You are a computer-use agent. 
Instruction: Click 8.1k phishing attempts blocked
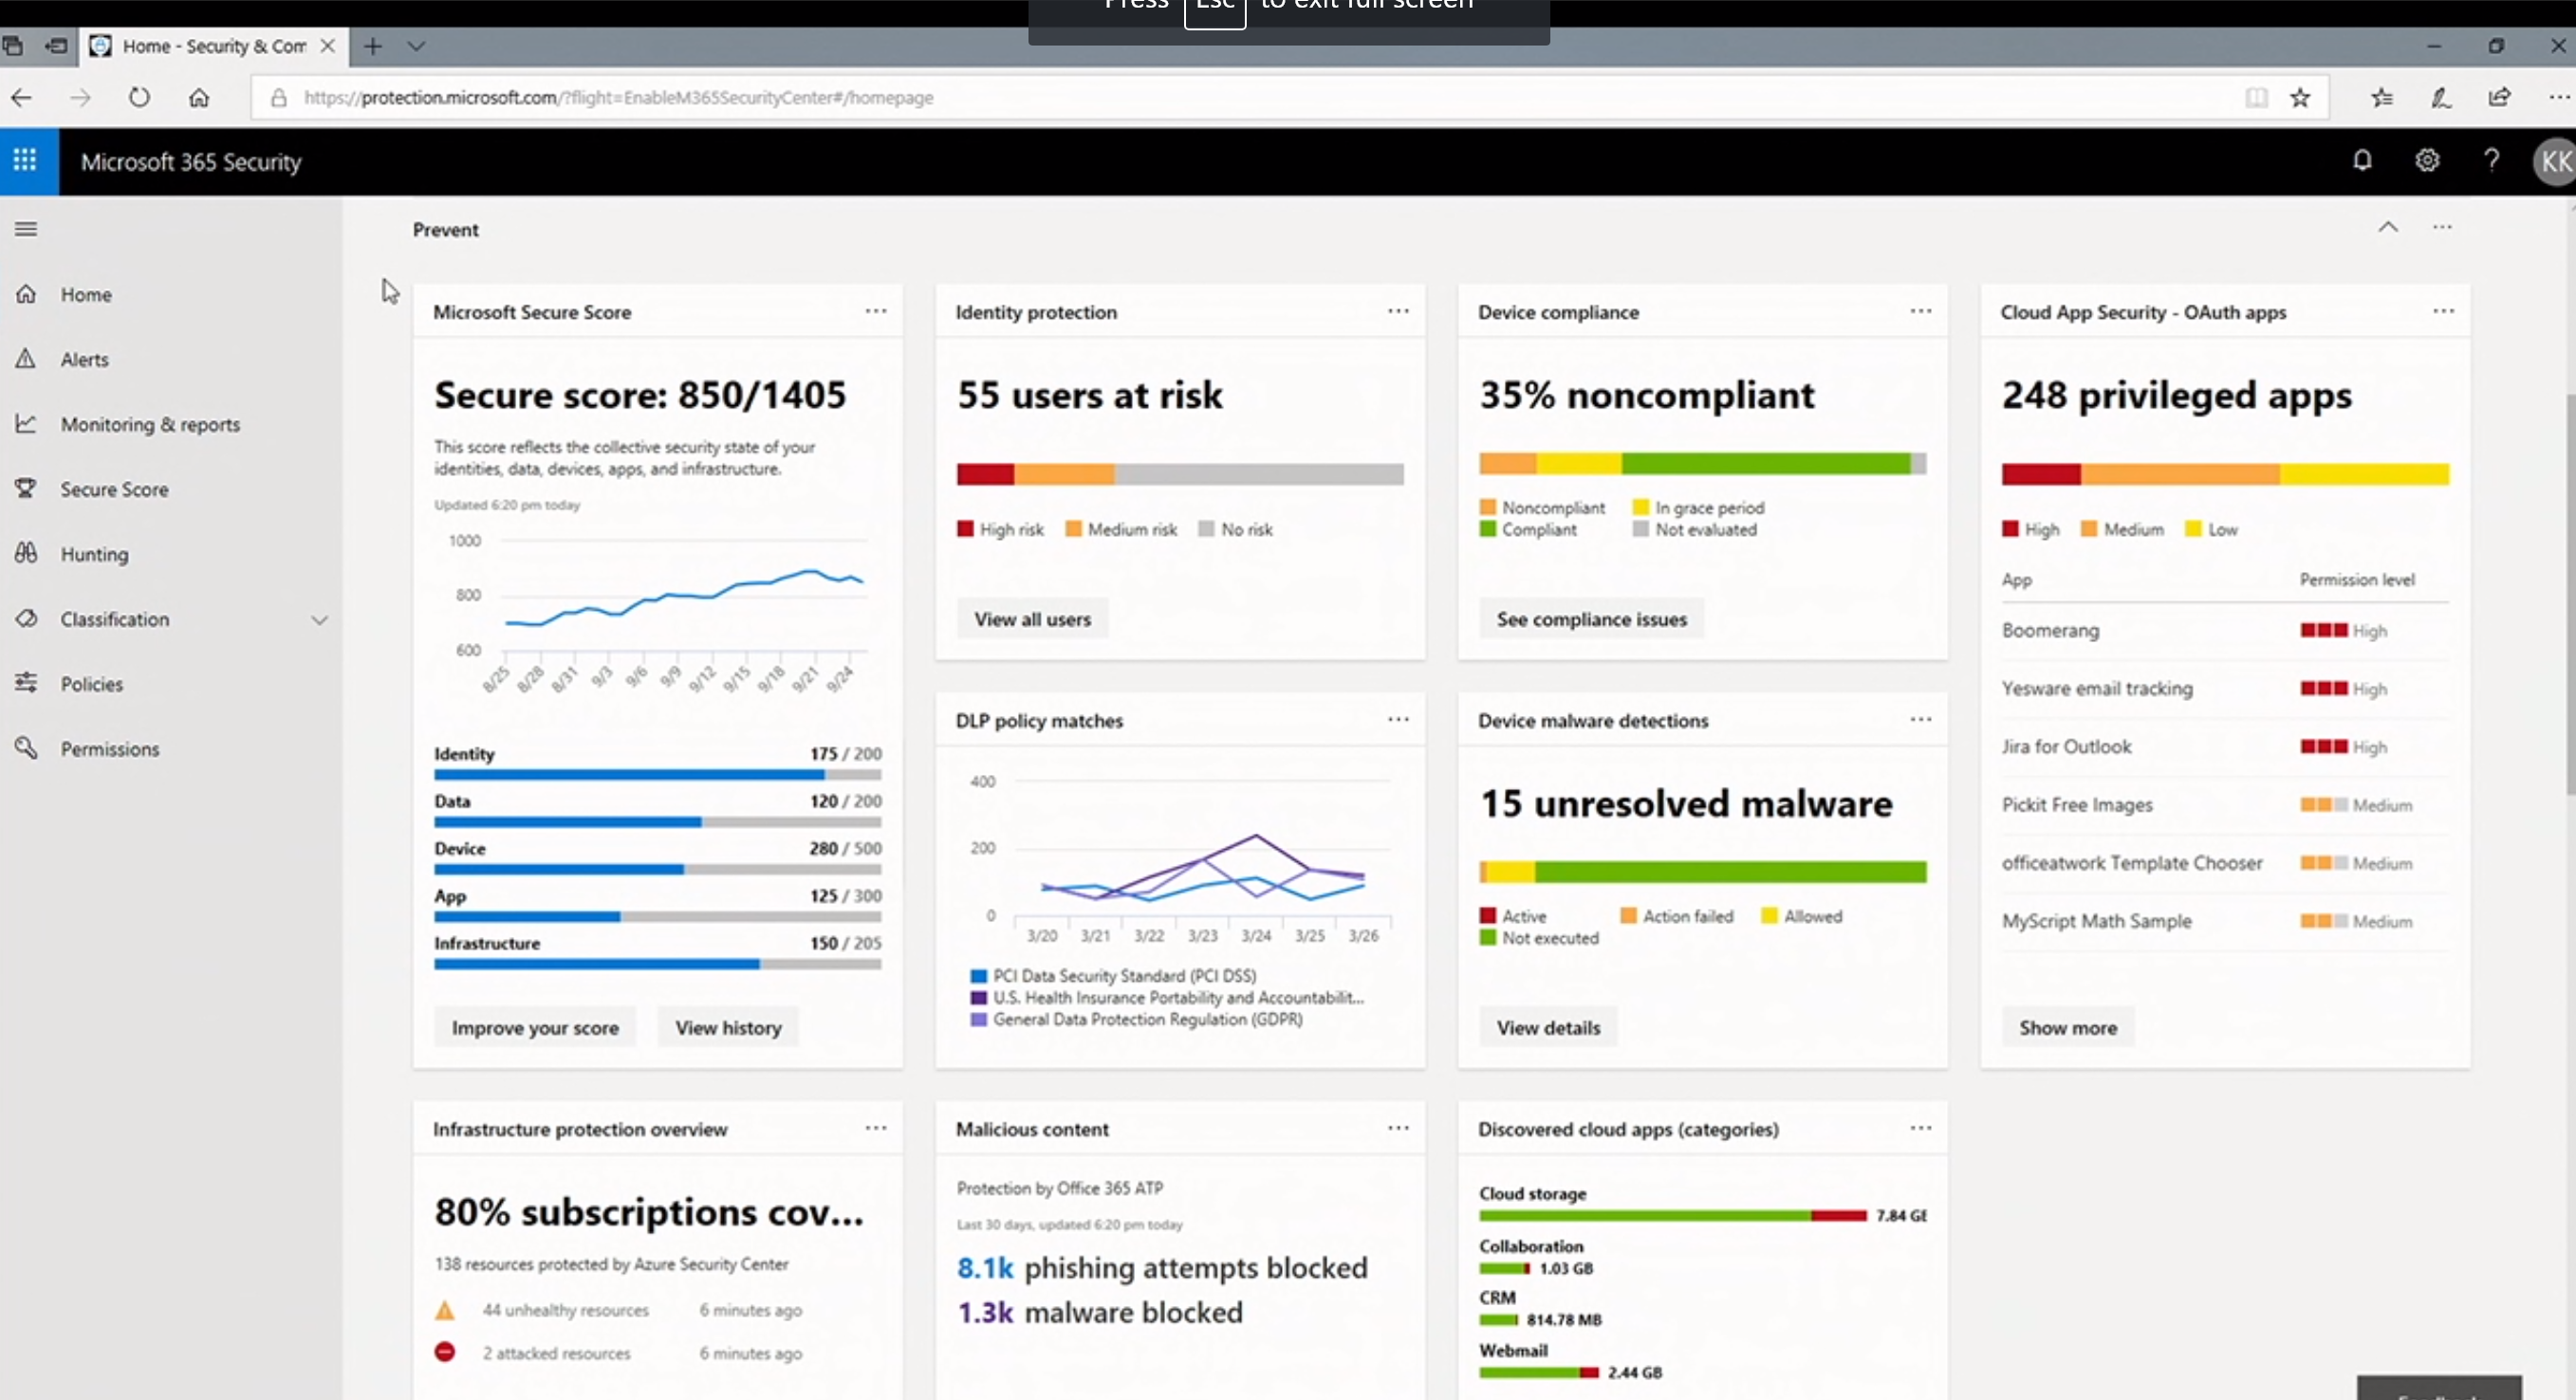click(1161, 1267)
